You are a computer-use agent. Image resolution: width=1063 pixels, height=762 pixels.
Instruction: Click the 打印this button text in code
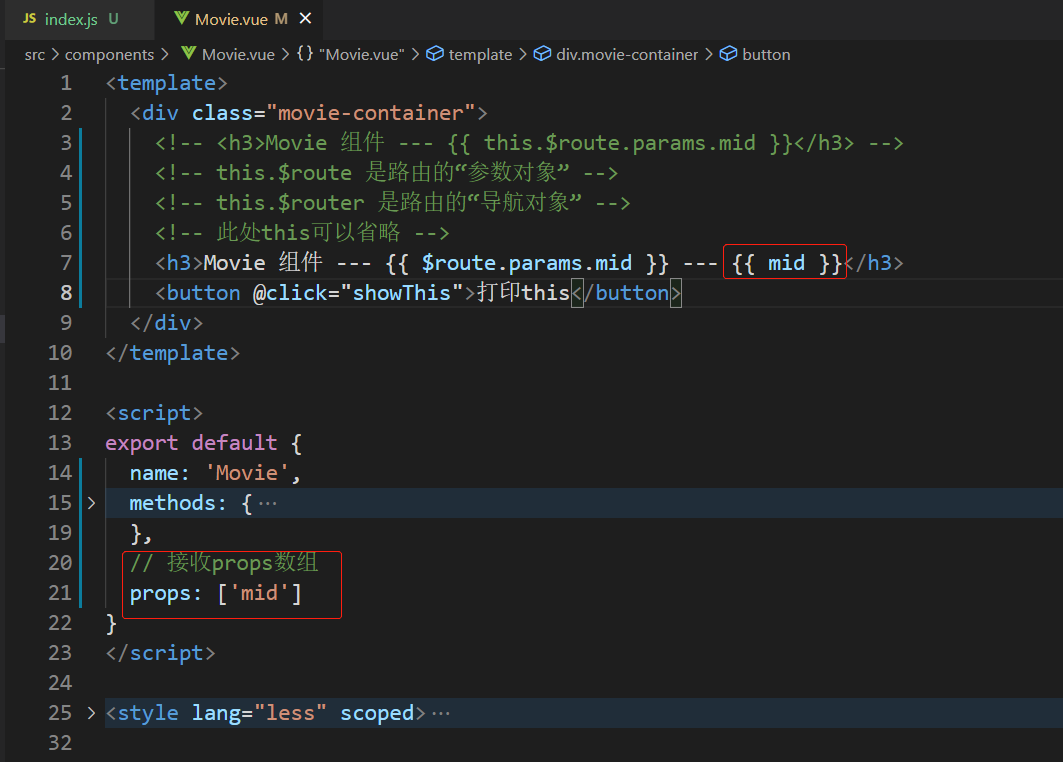click(523, 293)
